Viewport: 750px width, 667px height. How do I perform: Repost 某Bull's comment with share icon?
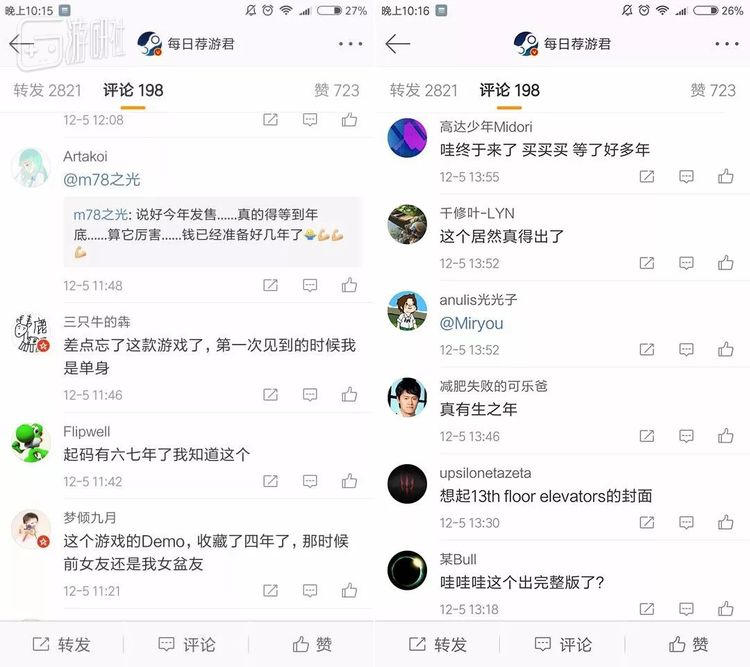click(x=647, y=609)
